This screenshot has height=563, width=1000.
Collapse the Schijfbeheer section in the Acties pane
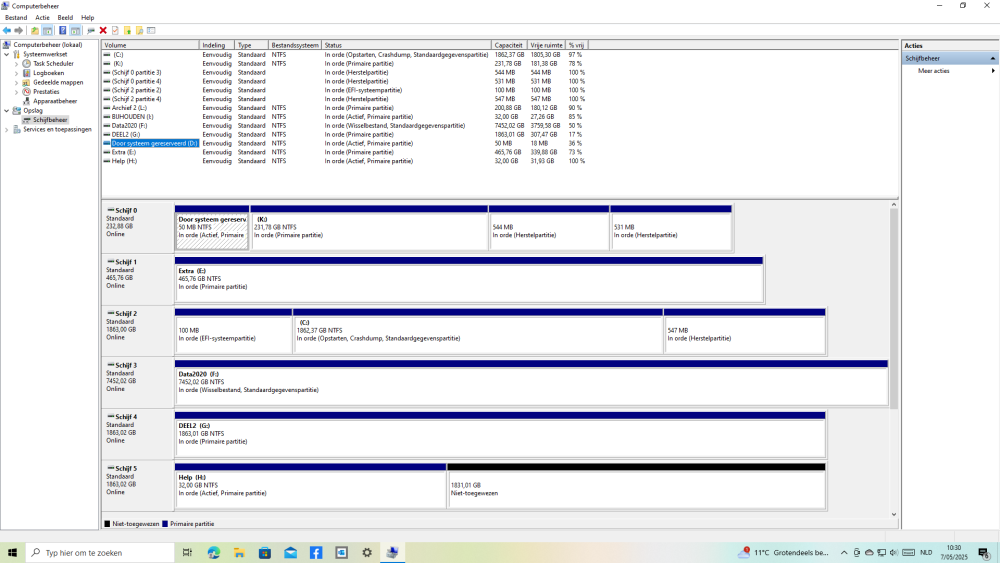[x=993, y=58]
